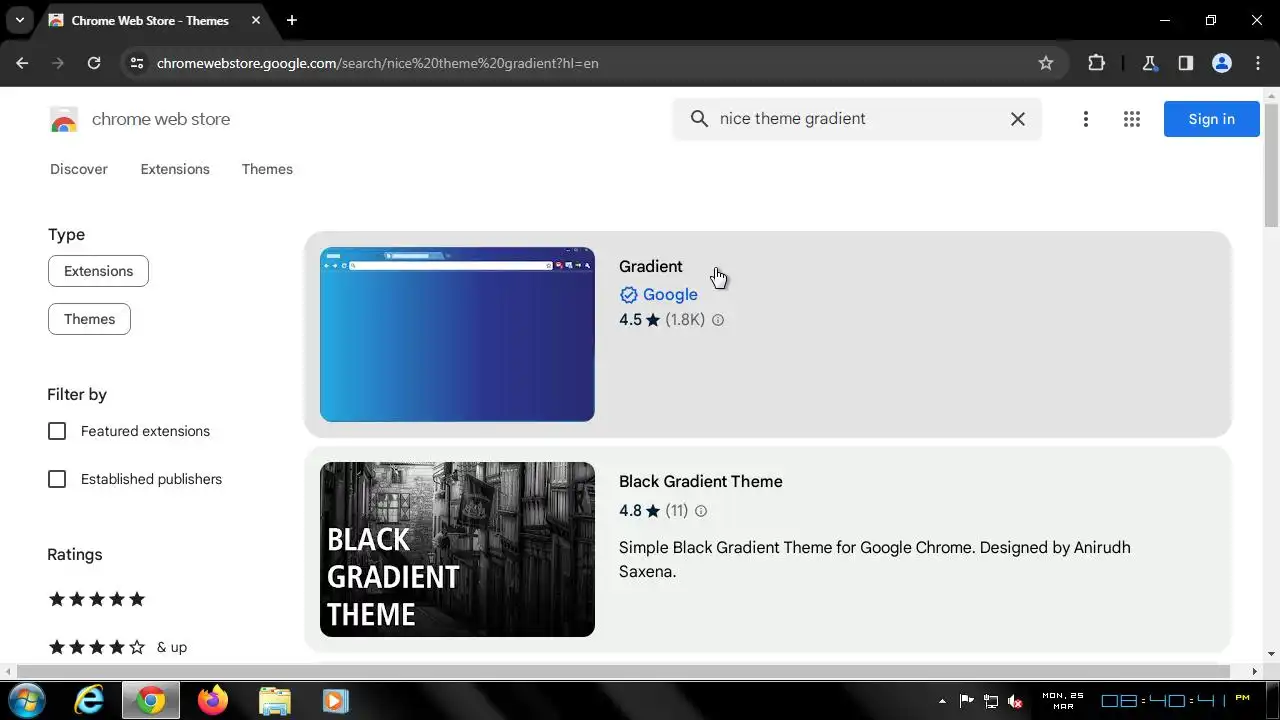Open Firefox from the taskbar
Image resolution: width=1280 pixels, height=720 pixels.
212,700
